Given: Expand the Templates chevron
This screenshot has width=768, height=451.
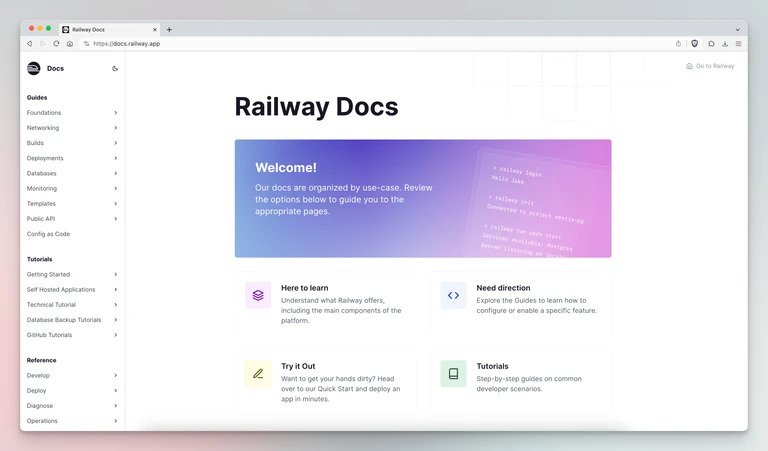Looking at the screenshot, I should [116, 204].
